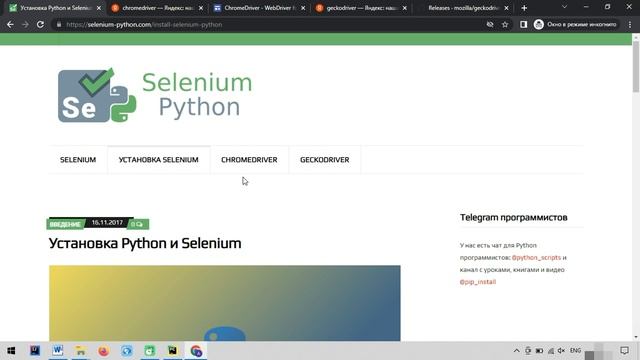Open the CHROMEDRIVER menu item
This screenshot has height=360, width=640.
point(249,160)
